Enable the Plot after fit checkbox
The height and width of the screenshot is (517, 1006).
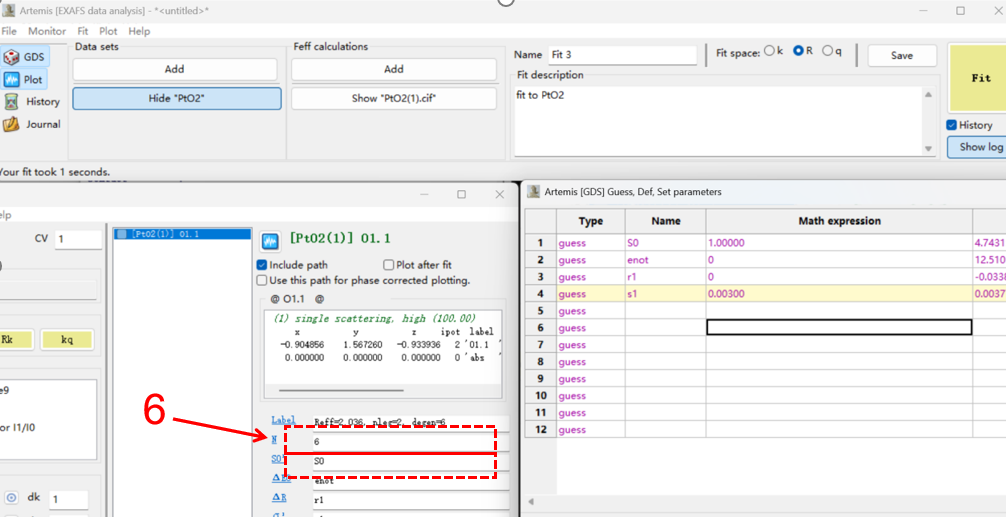[388, 265]
